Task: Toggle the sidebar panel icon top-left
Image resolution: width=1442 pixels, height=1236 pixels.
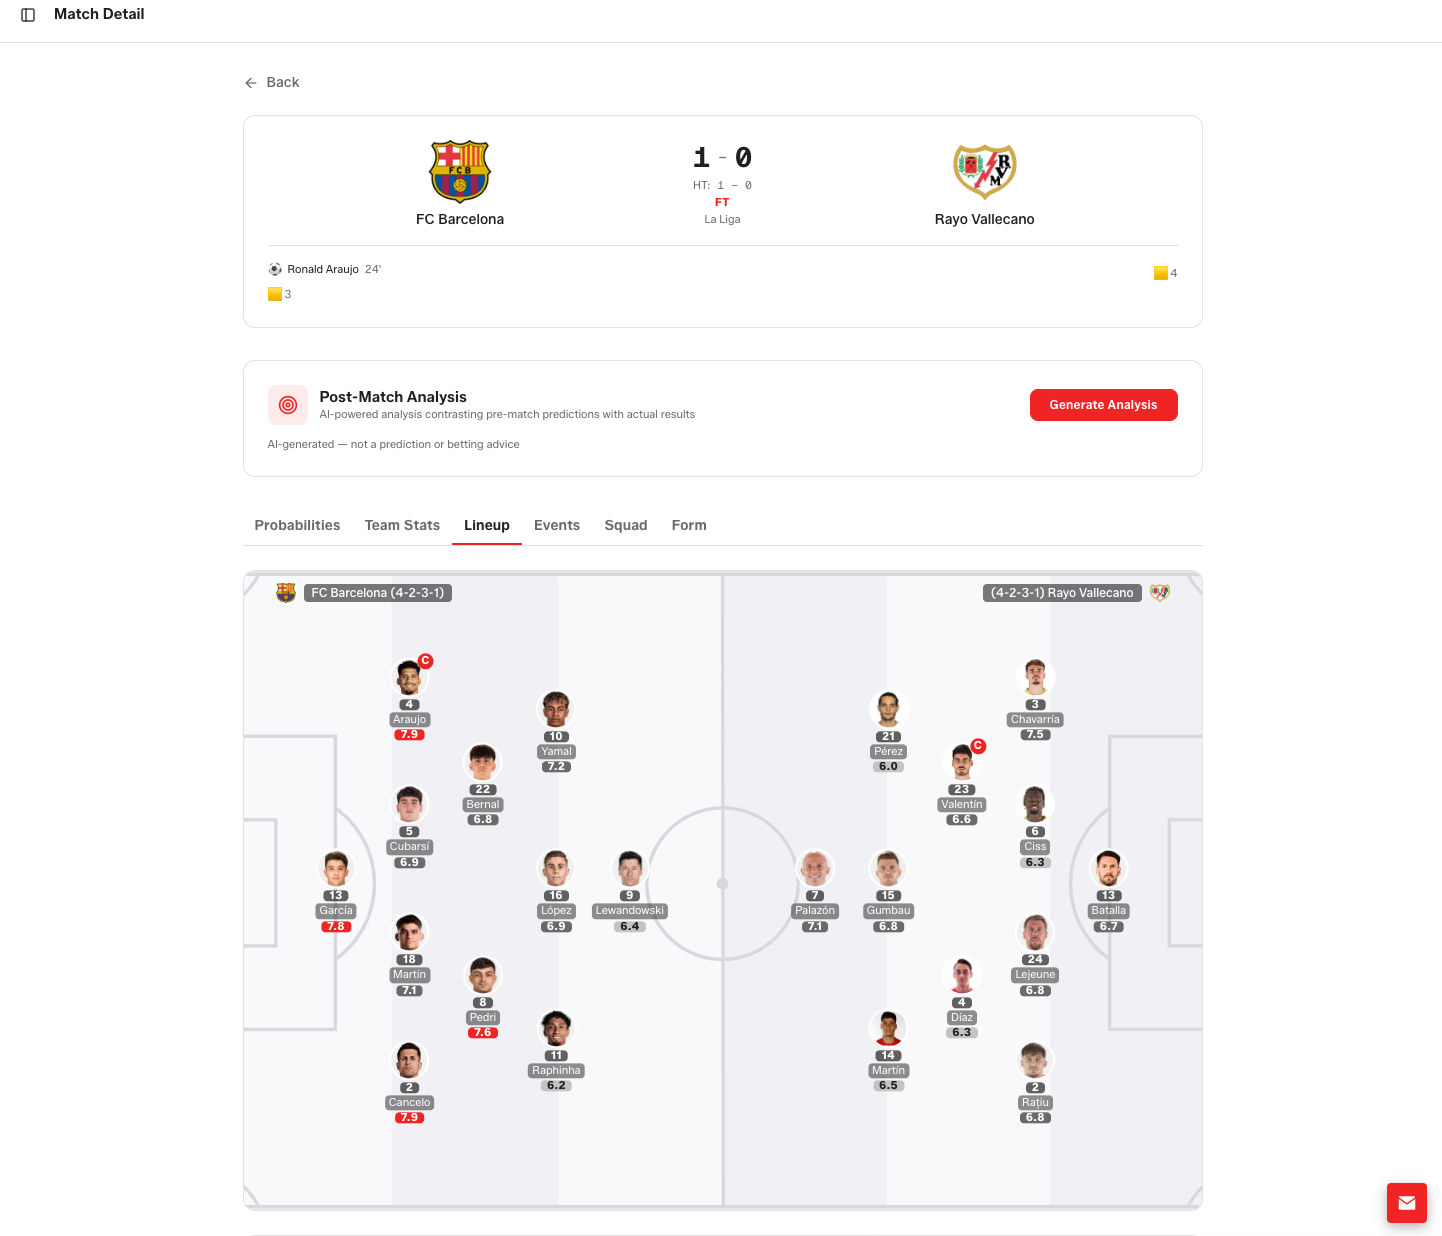Action: (27, 14)
